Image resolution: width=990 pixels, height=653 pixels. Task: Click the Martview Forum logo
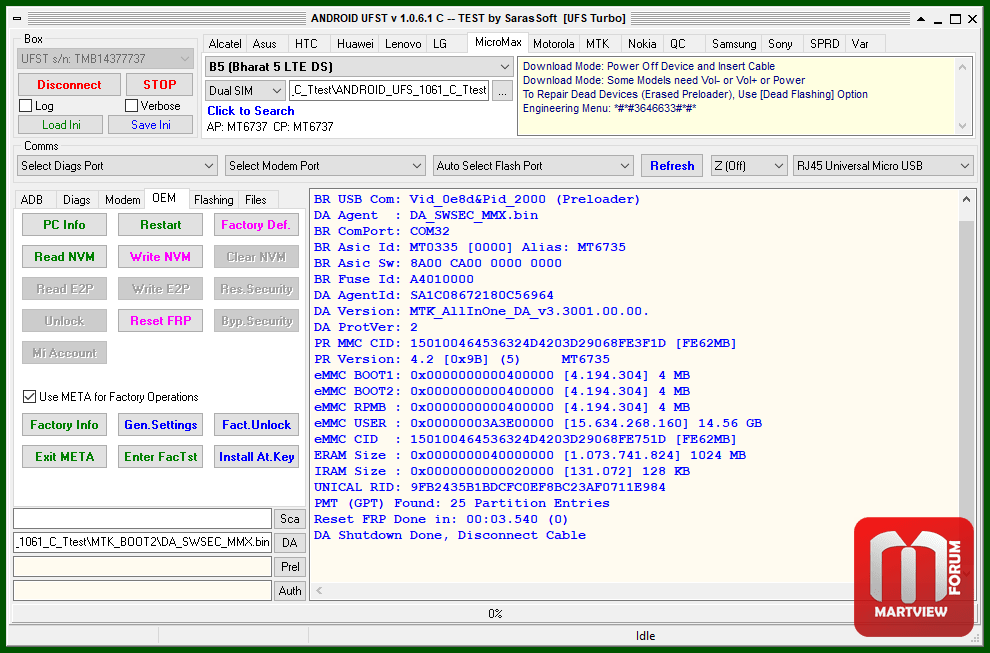click(913, 577)
